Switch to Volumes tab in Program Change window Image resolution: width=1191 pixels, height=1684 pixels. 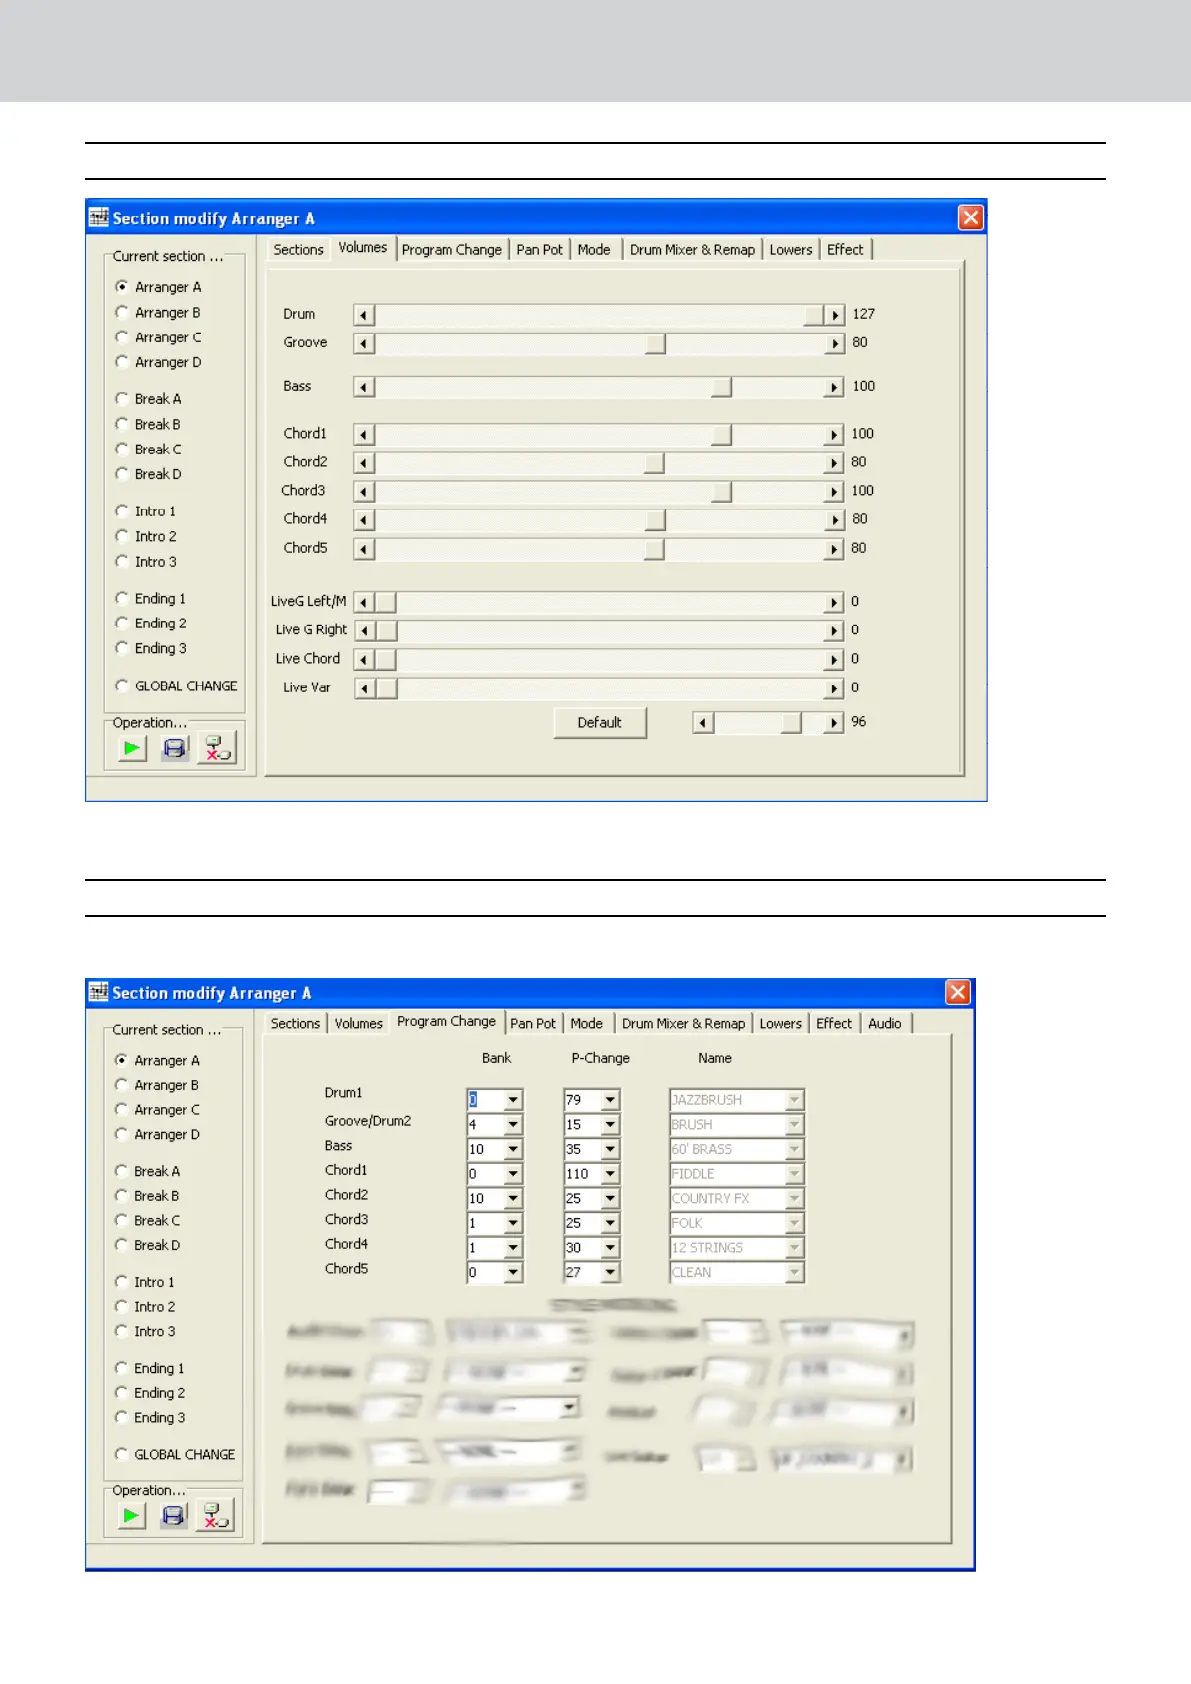point(358,1024)
